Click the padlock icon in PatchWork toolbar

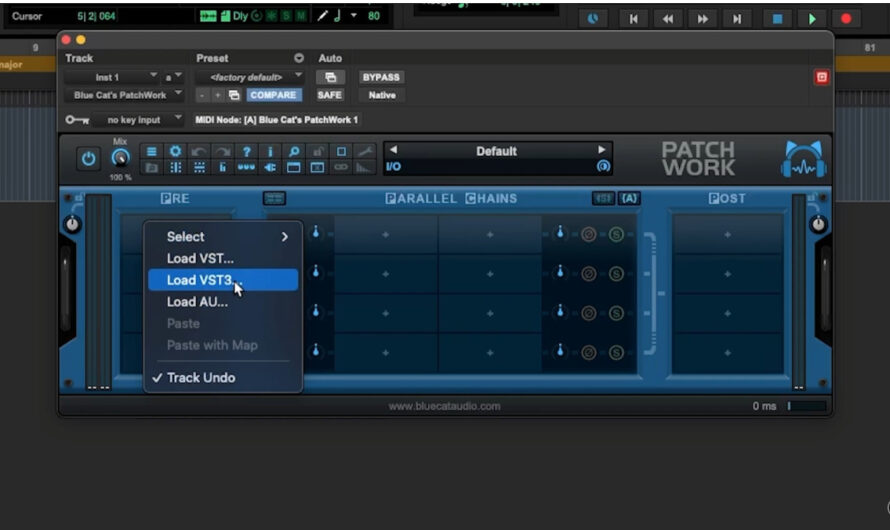coord(318,152)
